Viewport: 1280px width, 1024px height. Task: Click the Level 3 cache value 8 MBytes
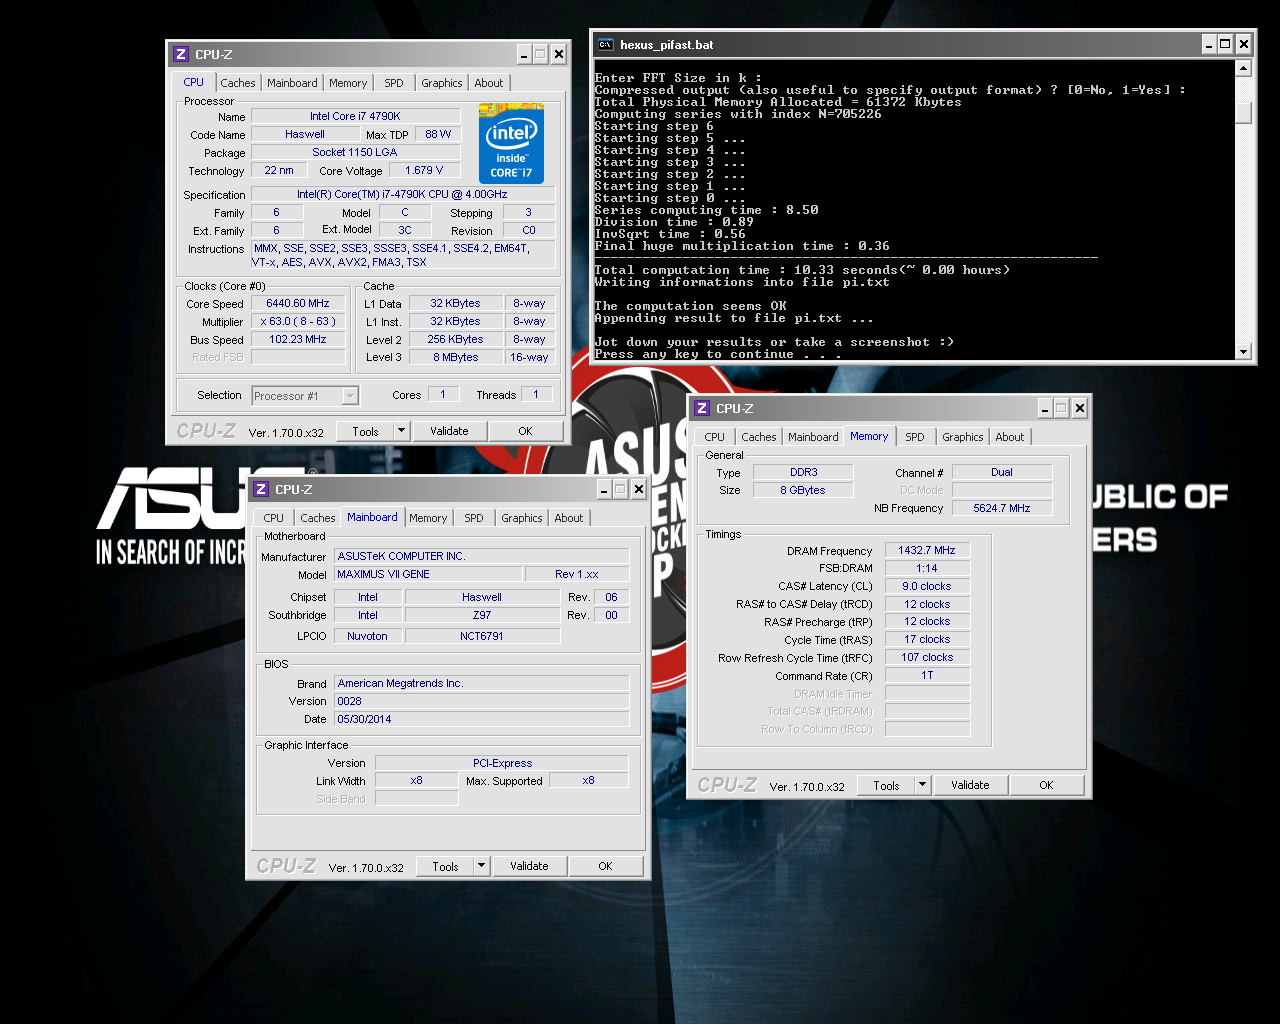pyautogui.click(x=455, y=357)
